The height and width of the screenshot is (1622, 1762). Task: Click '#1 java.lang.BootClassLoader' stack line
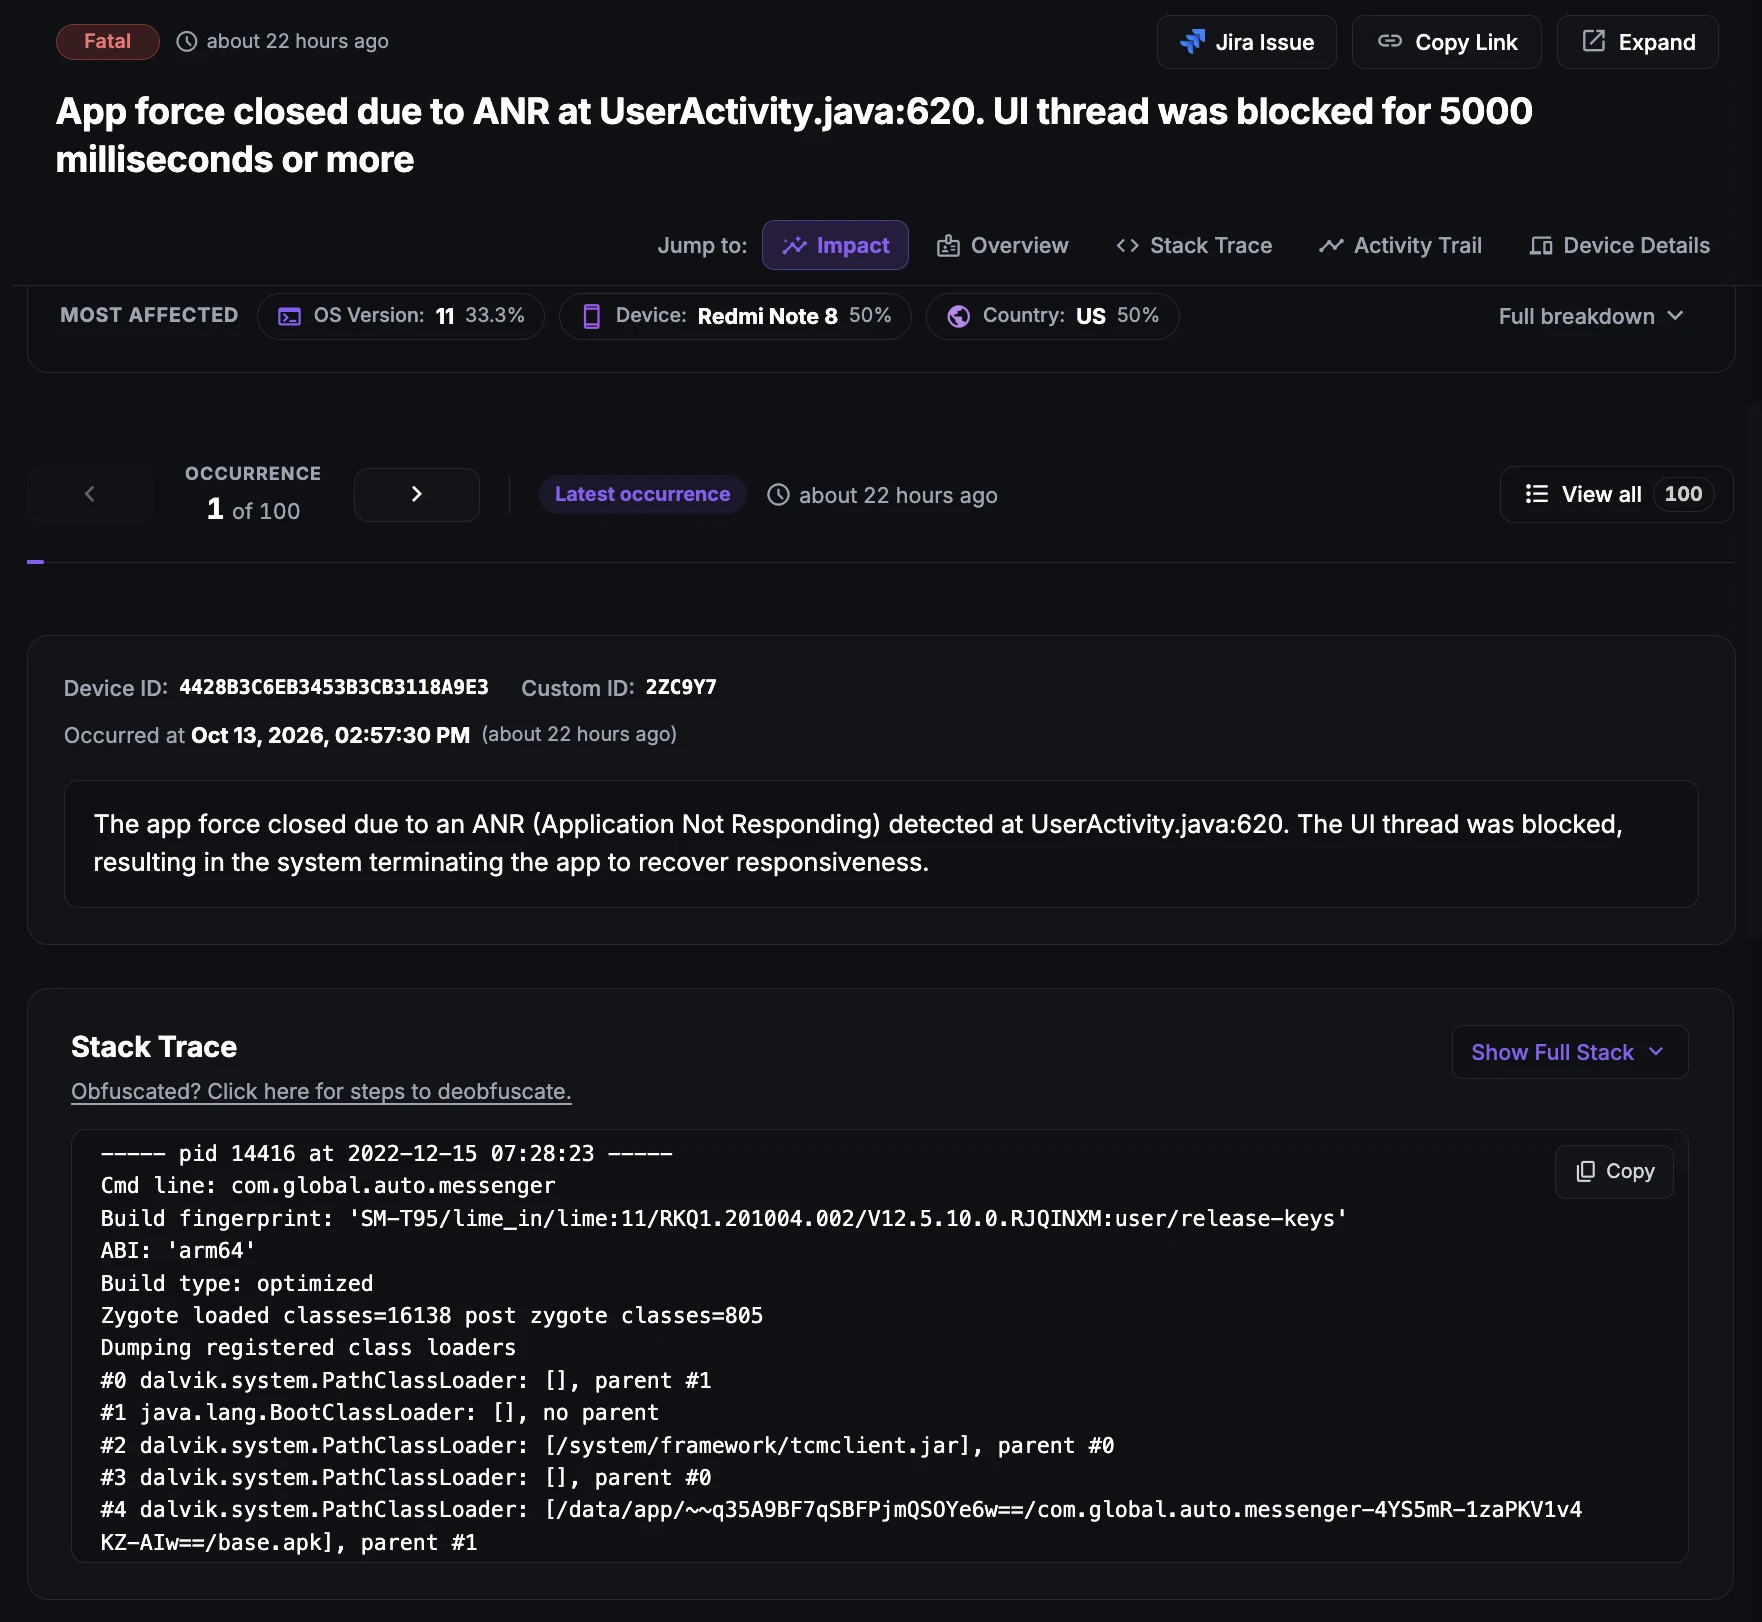pyautogui.click(x=380, y=1413)
